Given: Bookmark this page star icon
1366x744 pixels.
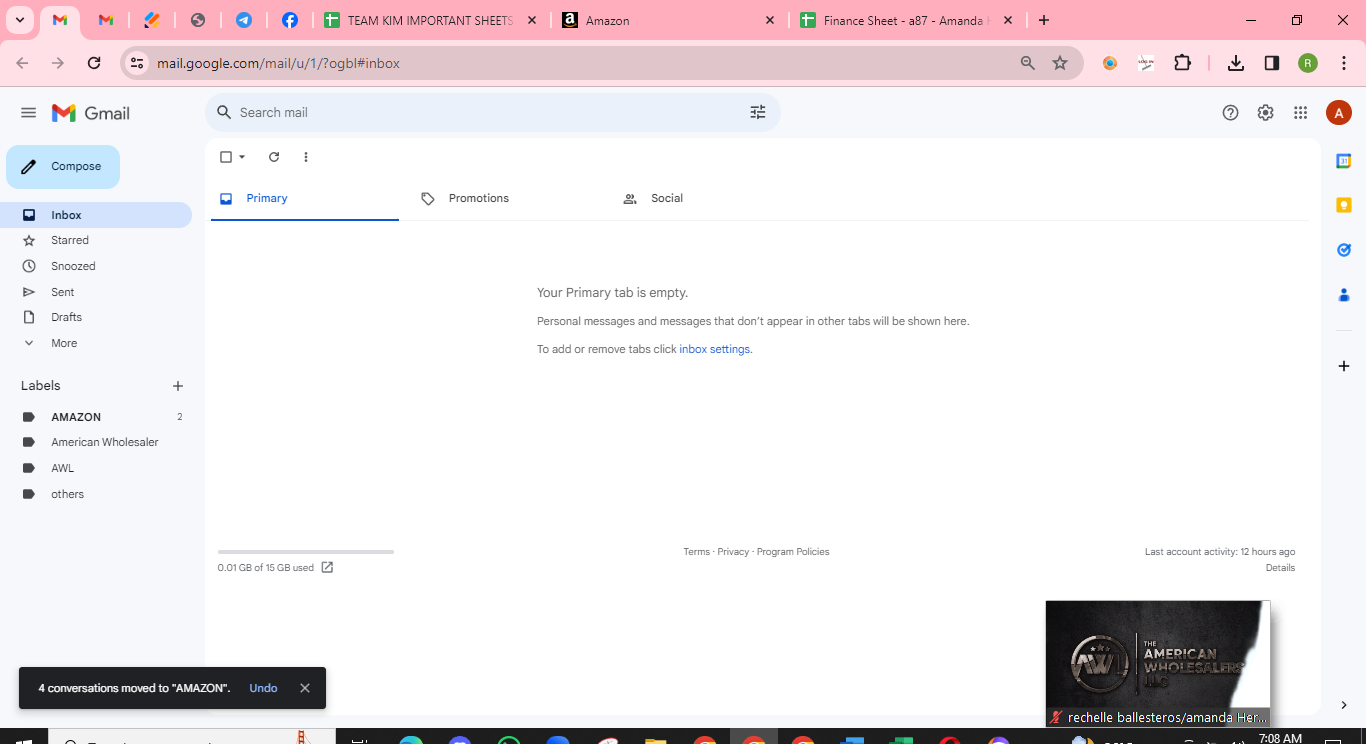Looking at the screenshot, I should [1060, 63].
